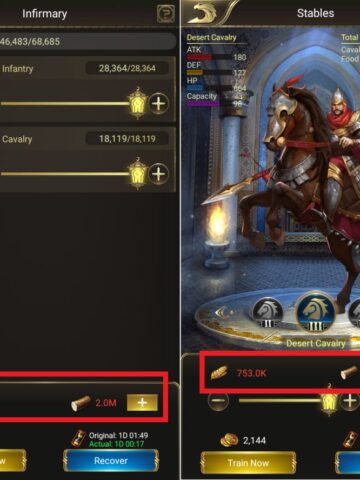This screenshot has height=480, width=360.
Task: Click the wood log icon showing 2.0M
Action: pyautogui.click(x=81, y=403)
